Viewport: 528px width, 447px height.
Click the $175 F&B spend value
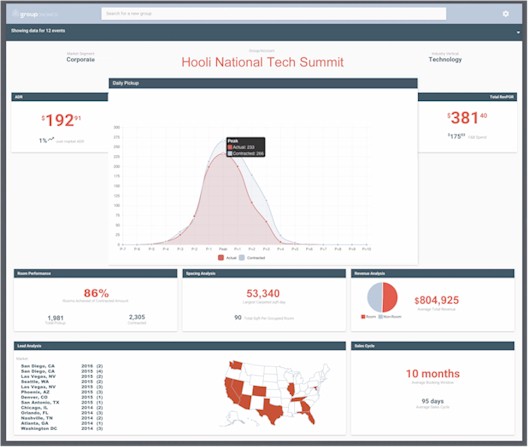456,136
